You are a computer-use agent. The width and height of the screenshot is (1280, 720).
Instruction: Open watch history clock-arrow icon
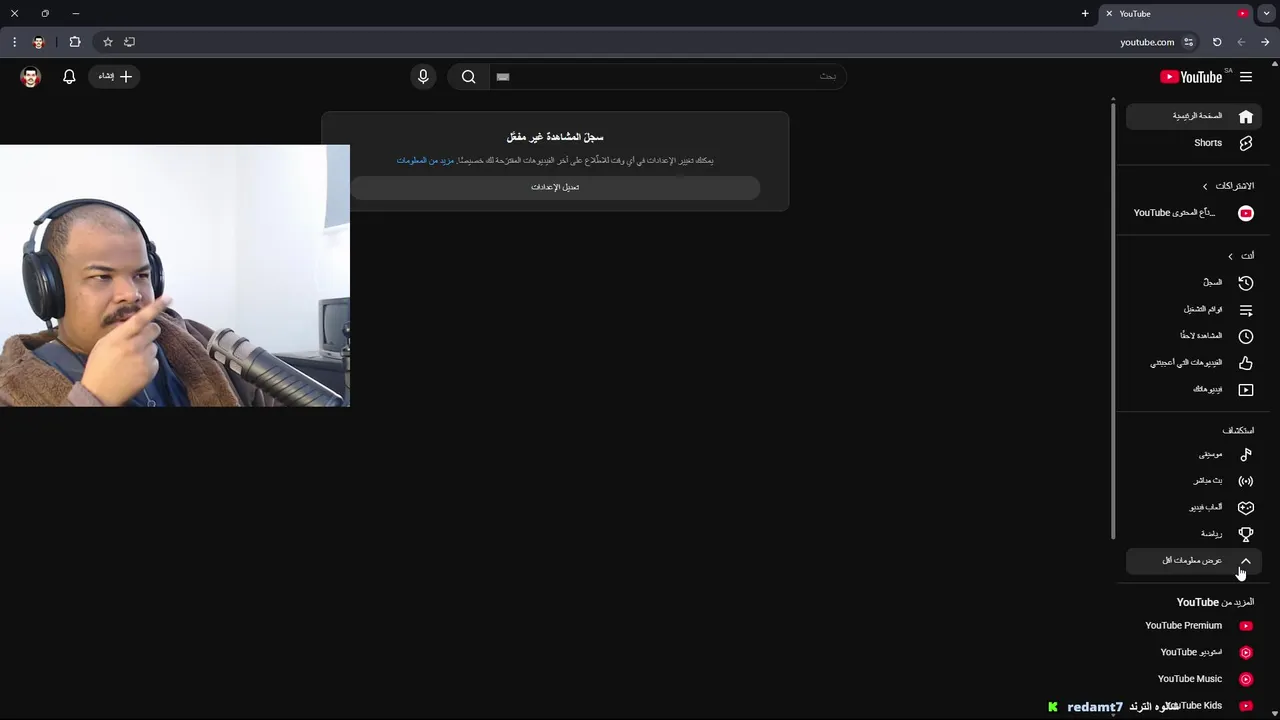(1246, 283)
